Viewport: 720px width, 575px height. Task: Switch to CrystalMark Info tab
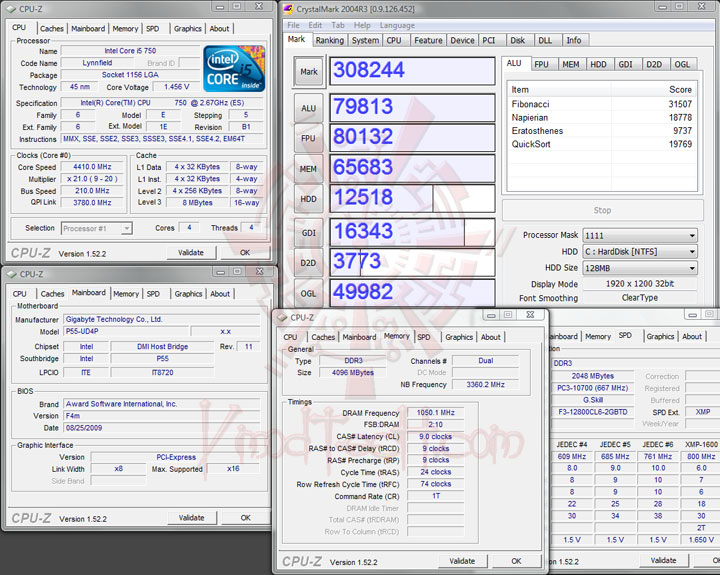click(x=574, y=40)
